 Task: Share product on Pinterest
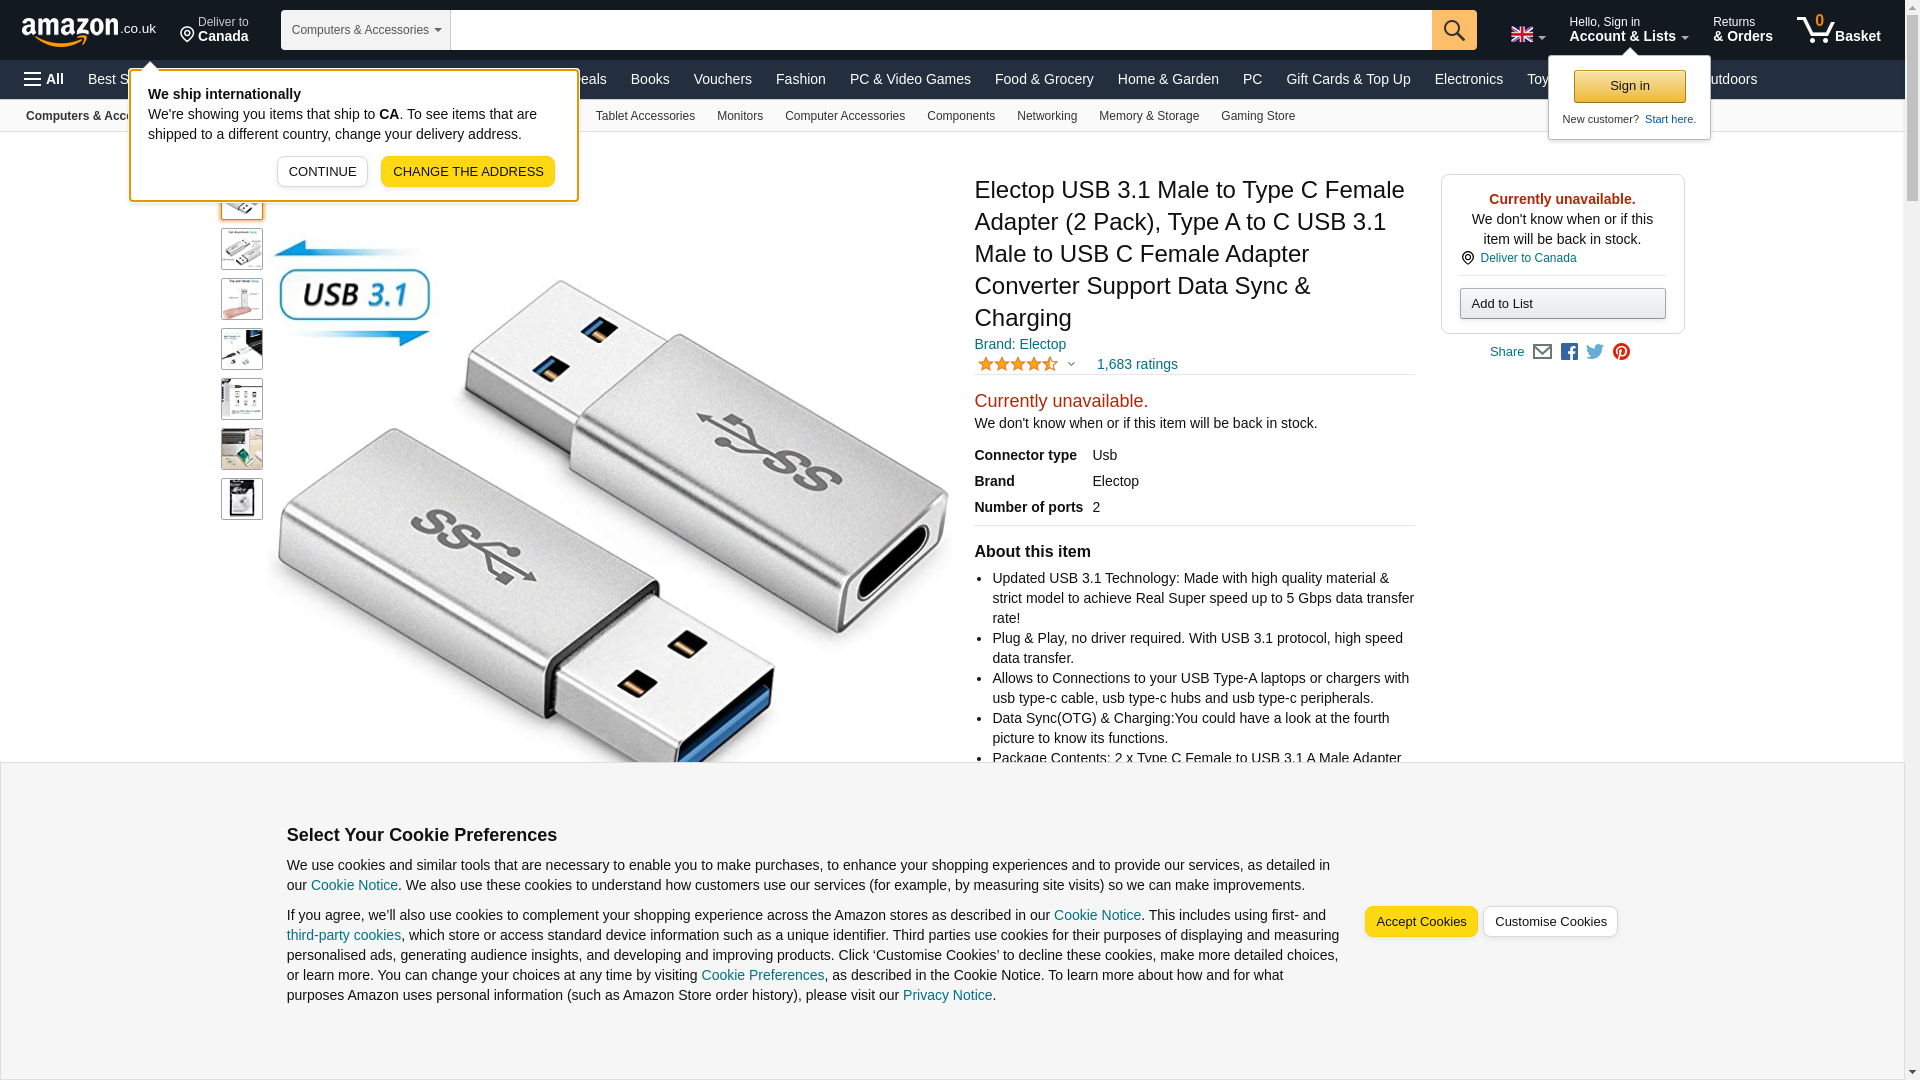tap(1621, 352)
